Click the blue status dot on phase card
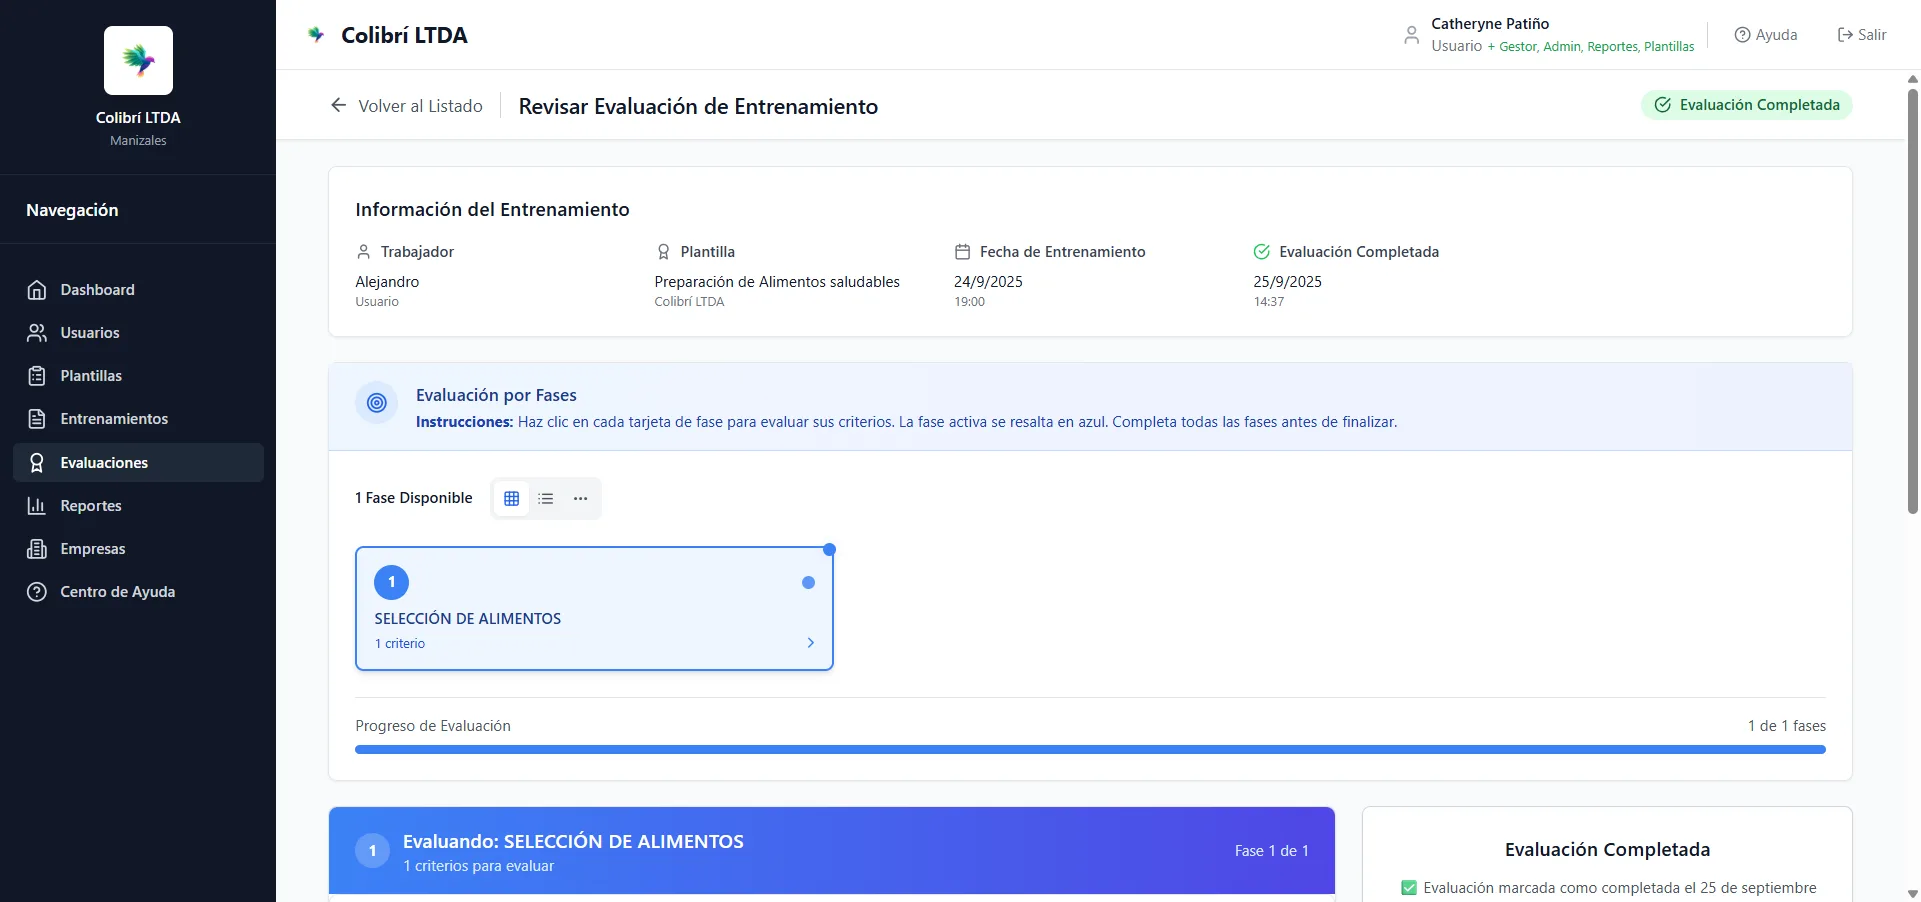 pos(808,583)
